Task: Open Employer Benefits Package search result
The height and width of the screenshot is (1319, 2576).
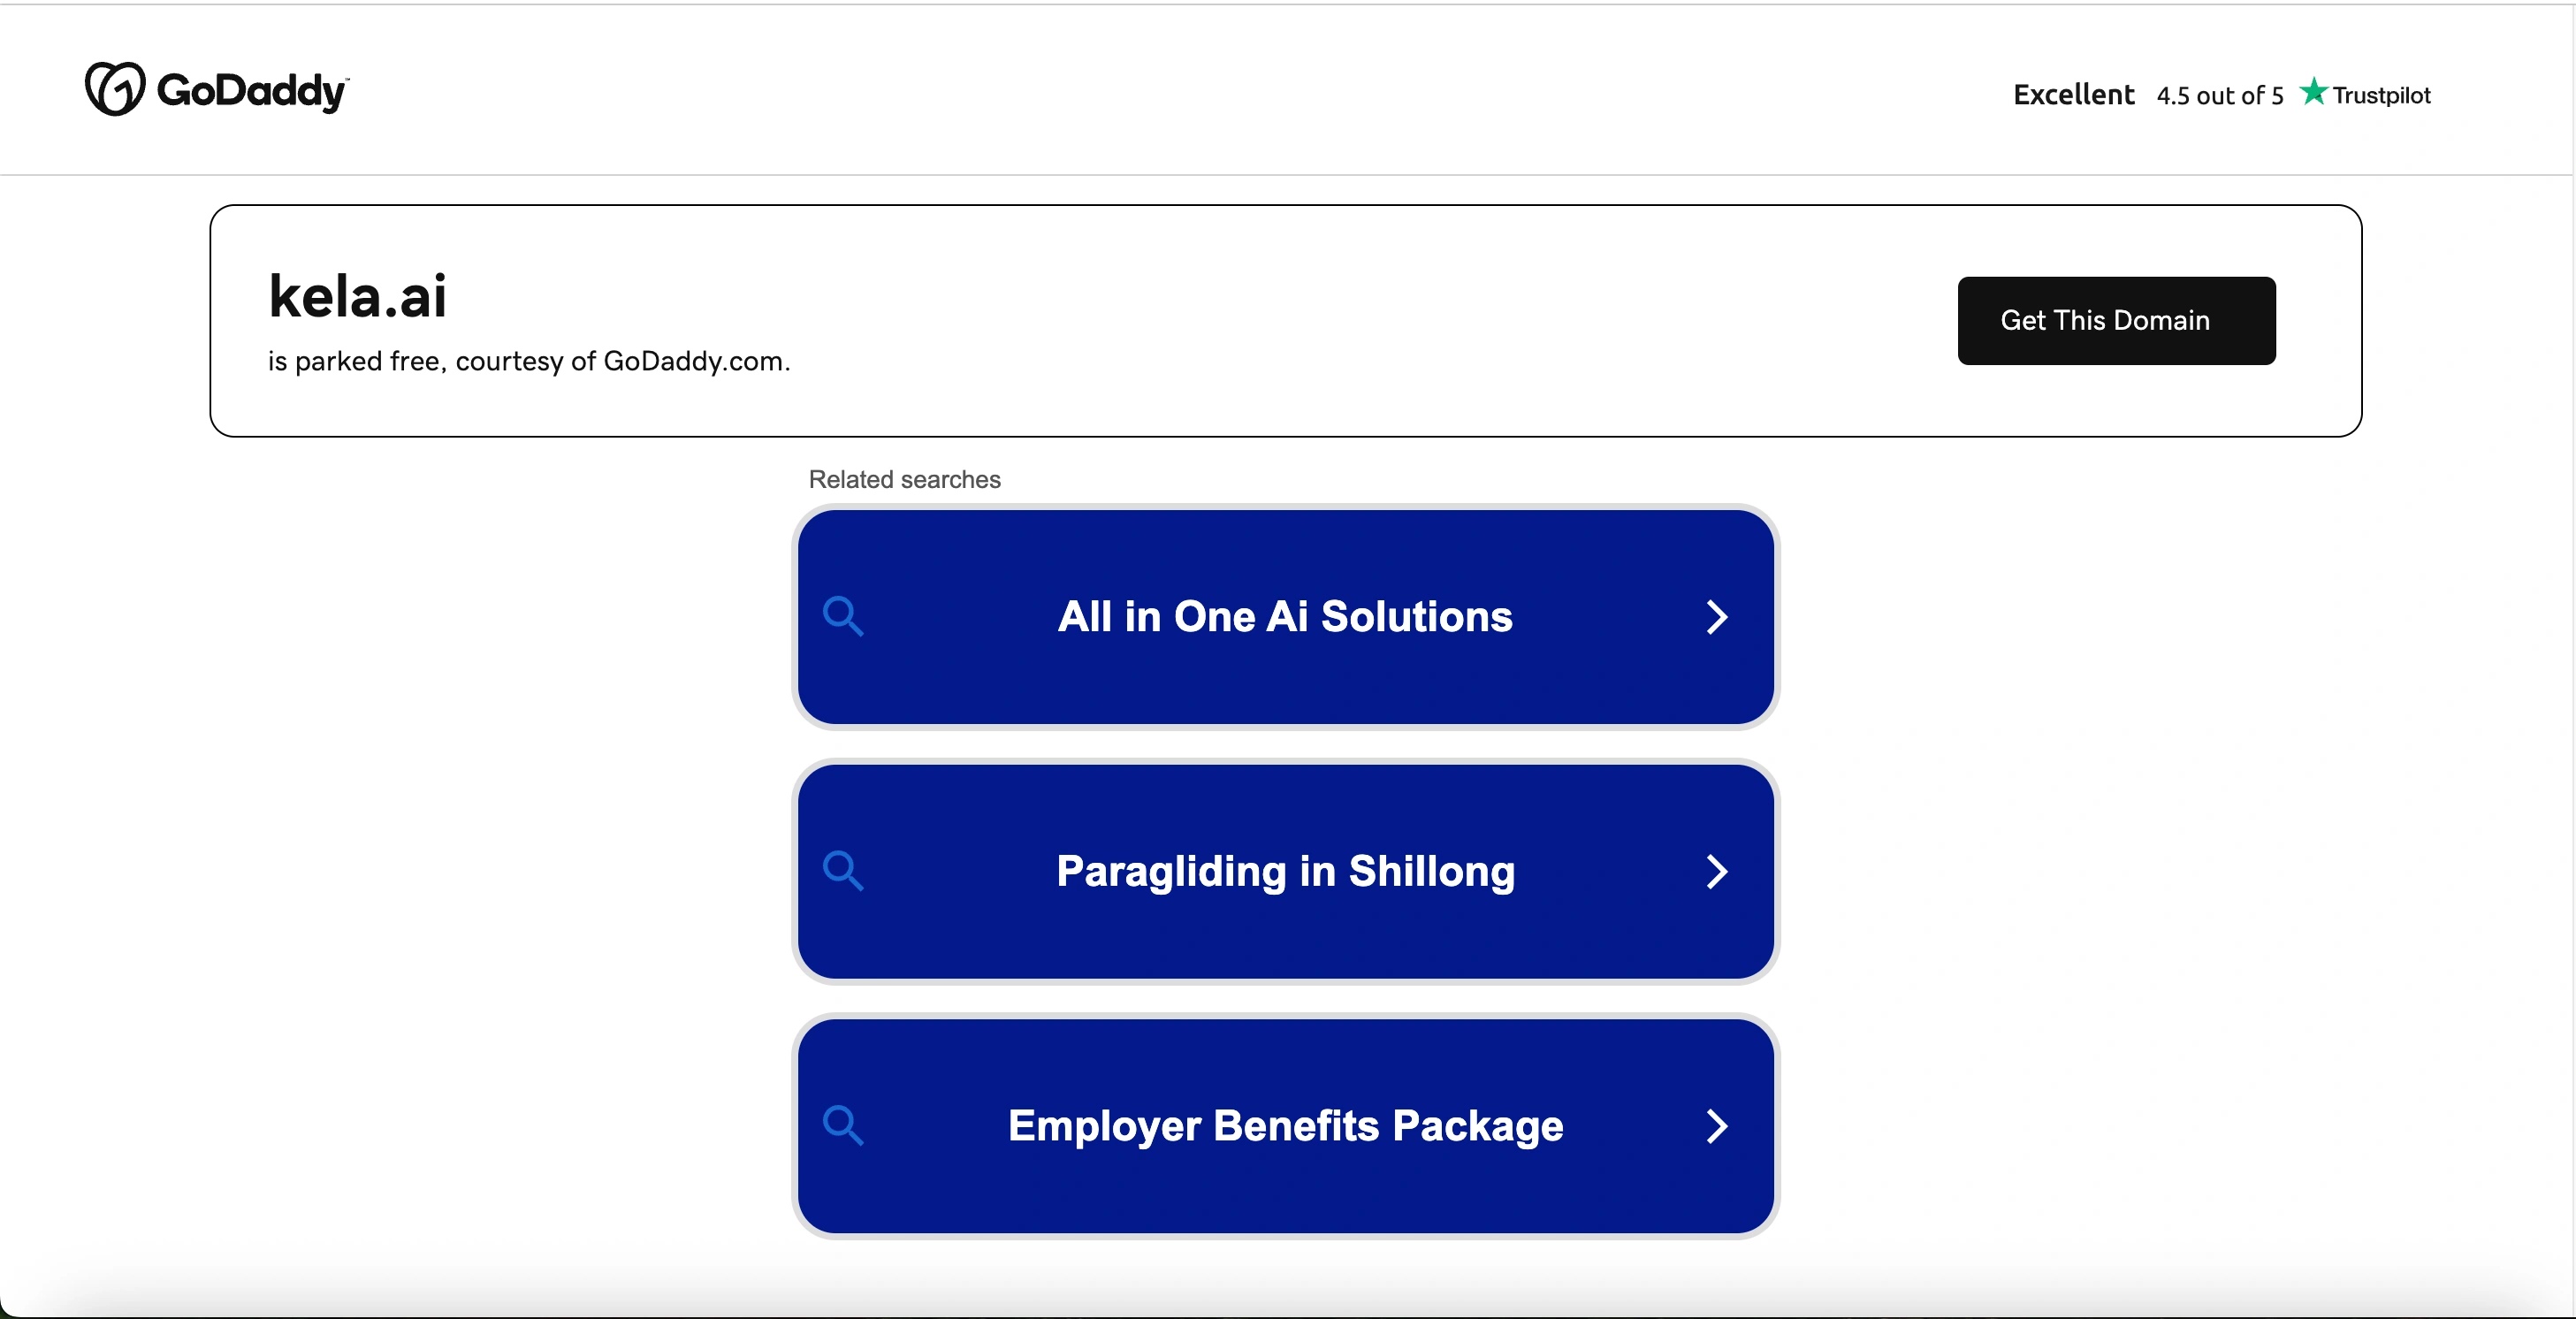Action: pos(1285,1126)
